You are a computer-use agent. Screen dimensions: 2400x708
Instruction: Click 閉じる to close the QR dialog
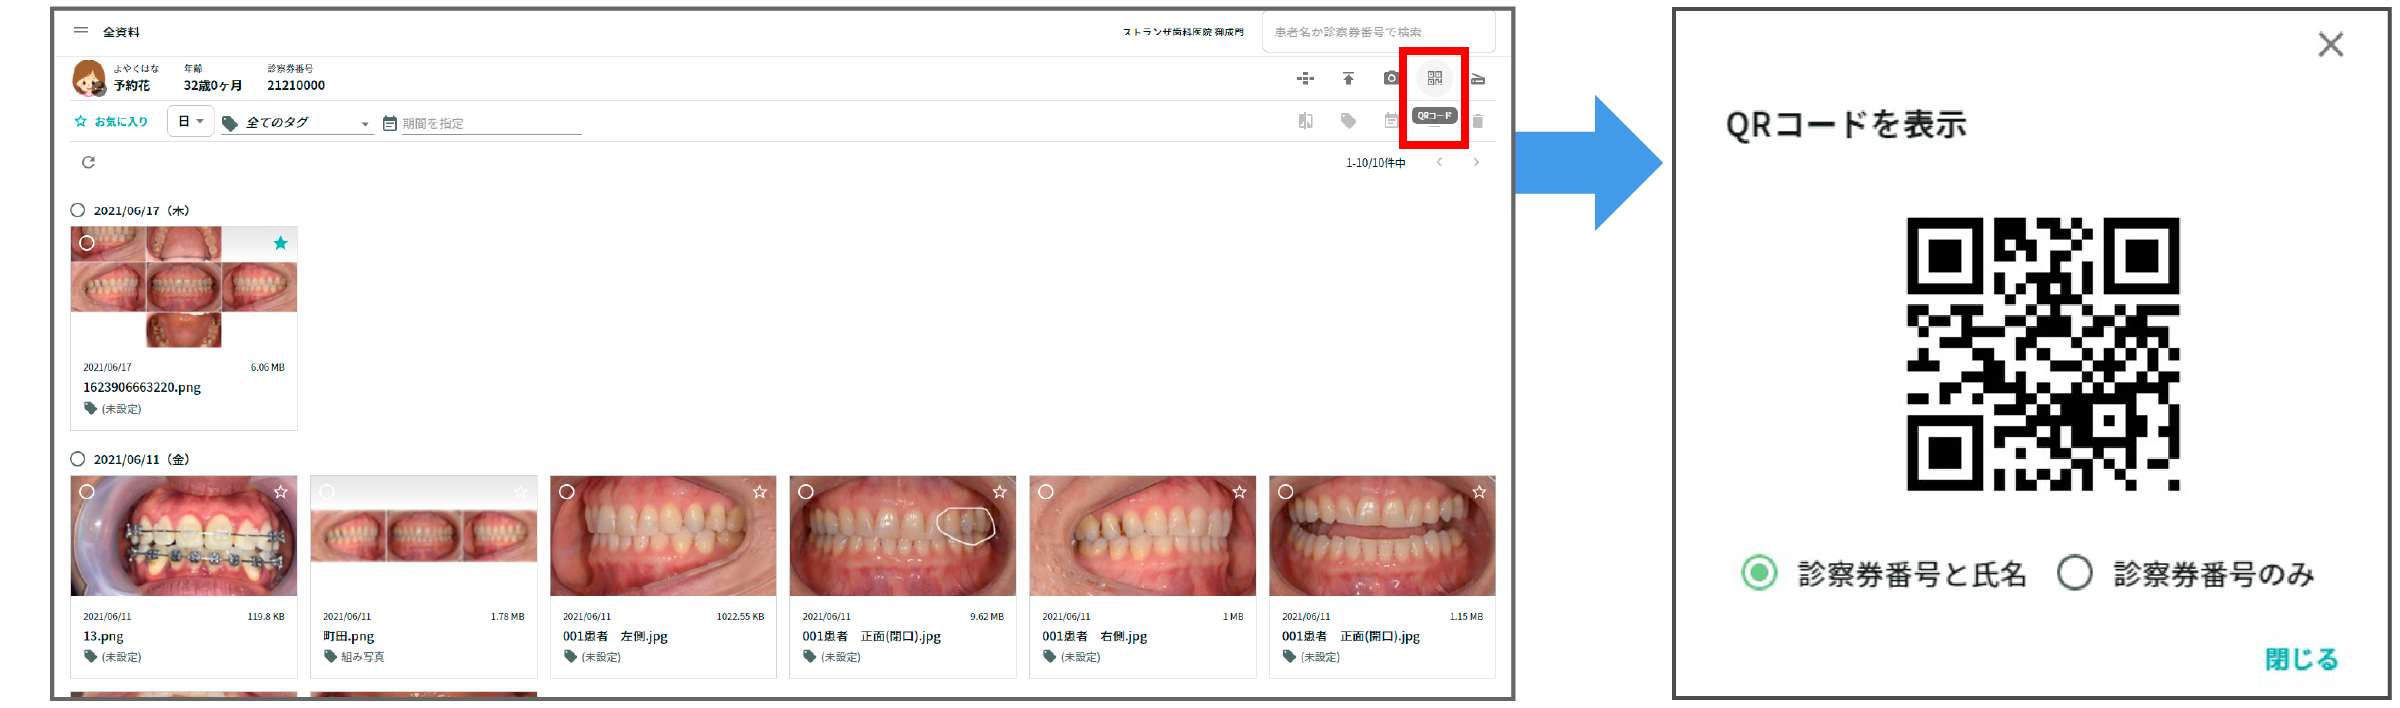click(2301, 659)
